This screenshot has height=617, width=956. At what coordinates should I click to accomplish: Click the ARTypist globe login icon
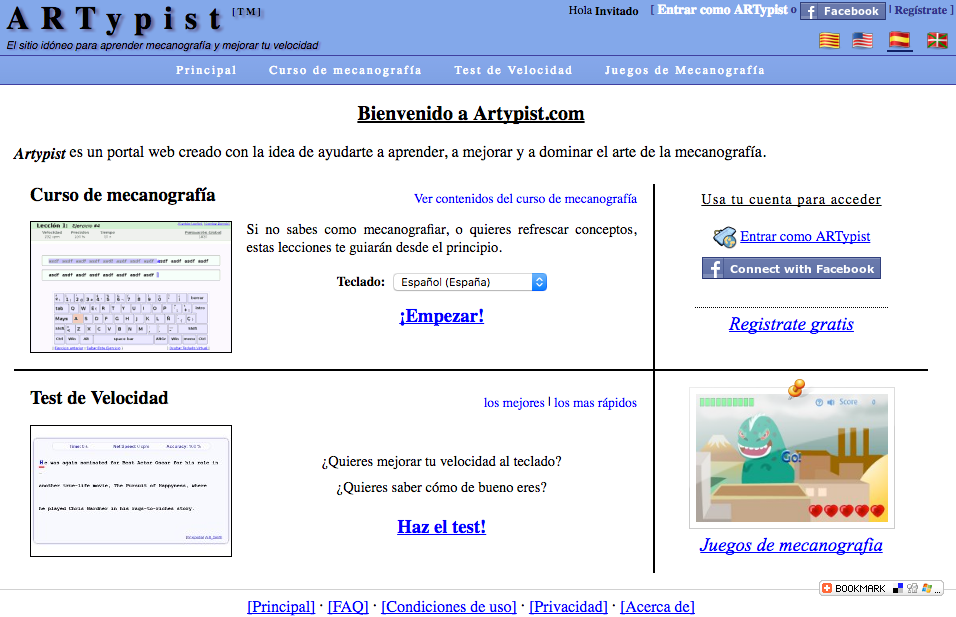[x=724, y=237]
